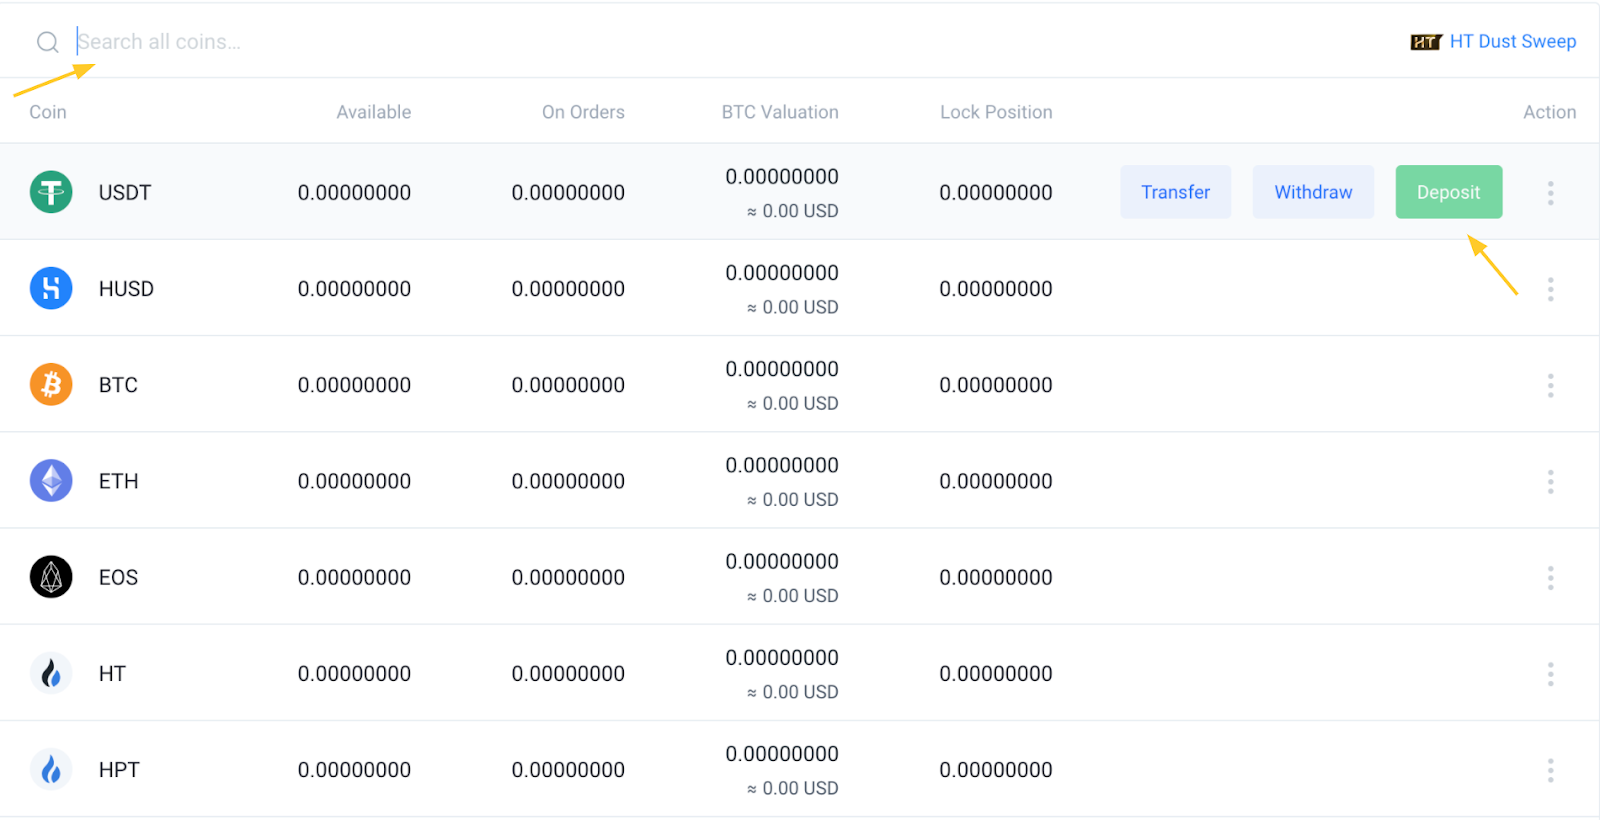Select the ETH coin name
This screenshot has width=1600, height=820.
coord(118,481)
